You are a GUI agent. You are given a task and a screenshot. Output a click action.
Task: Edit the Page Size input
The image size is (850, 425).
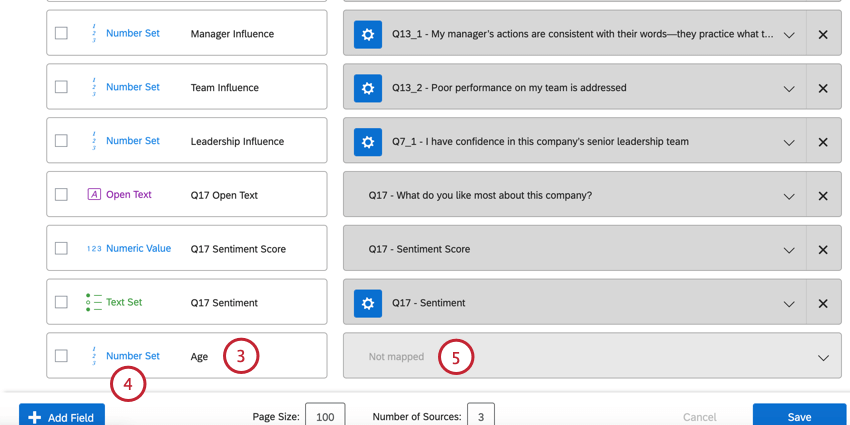click(325, 416)
